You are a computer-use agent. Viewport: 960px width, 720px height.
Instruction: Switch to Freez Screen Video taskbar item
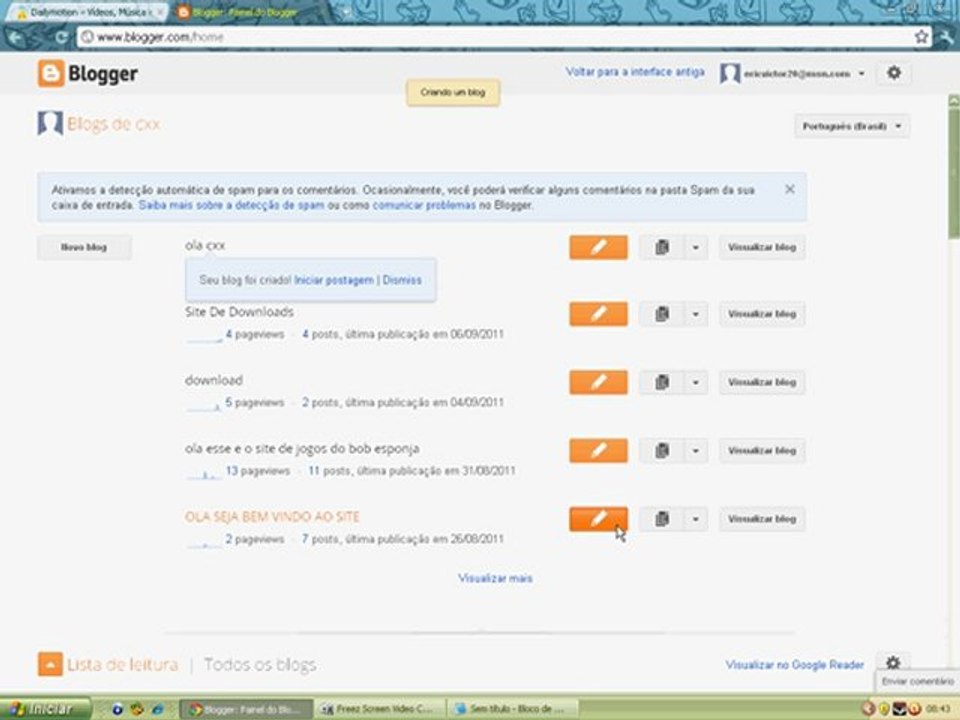coord(379,709)
